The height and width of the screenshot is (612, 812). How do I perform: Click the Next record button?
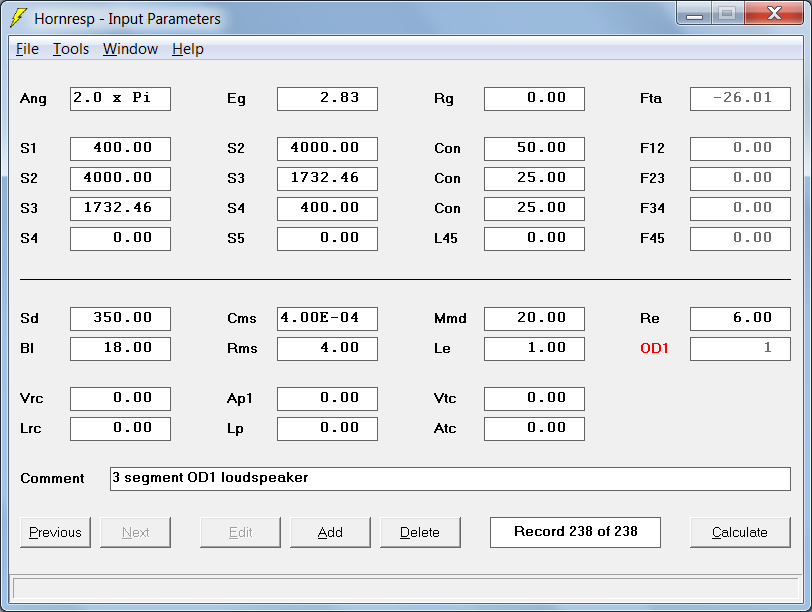135,532
